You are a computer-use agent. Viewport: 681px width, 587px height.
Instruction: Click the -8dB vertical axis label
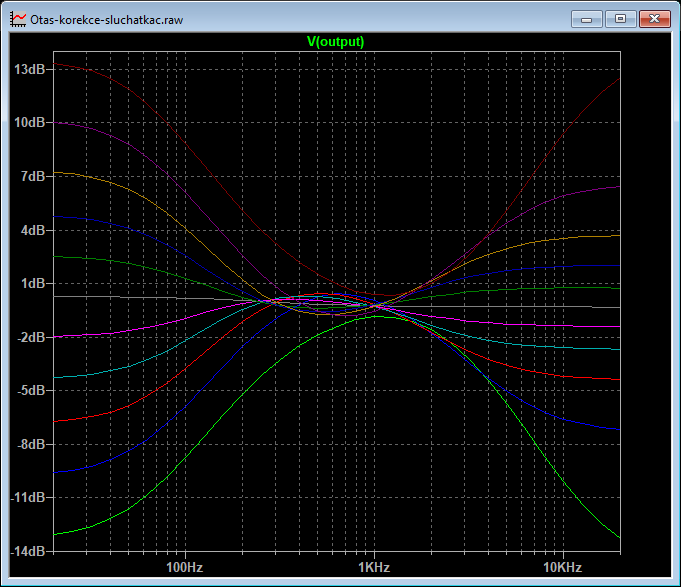click(31, 444)
